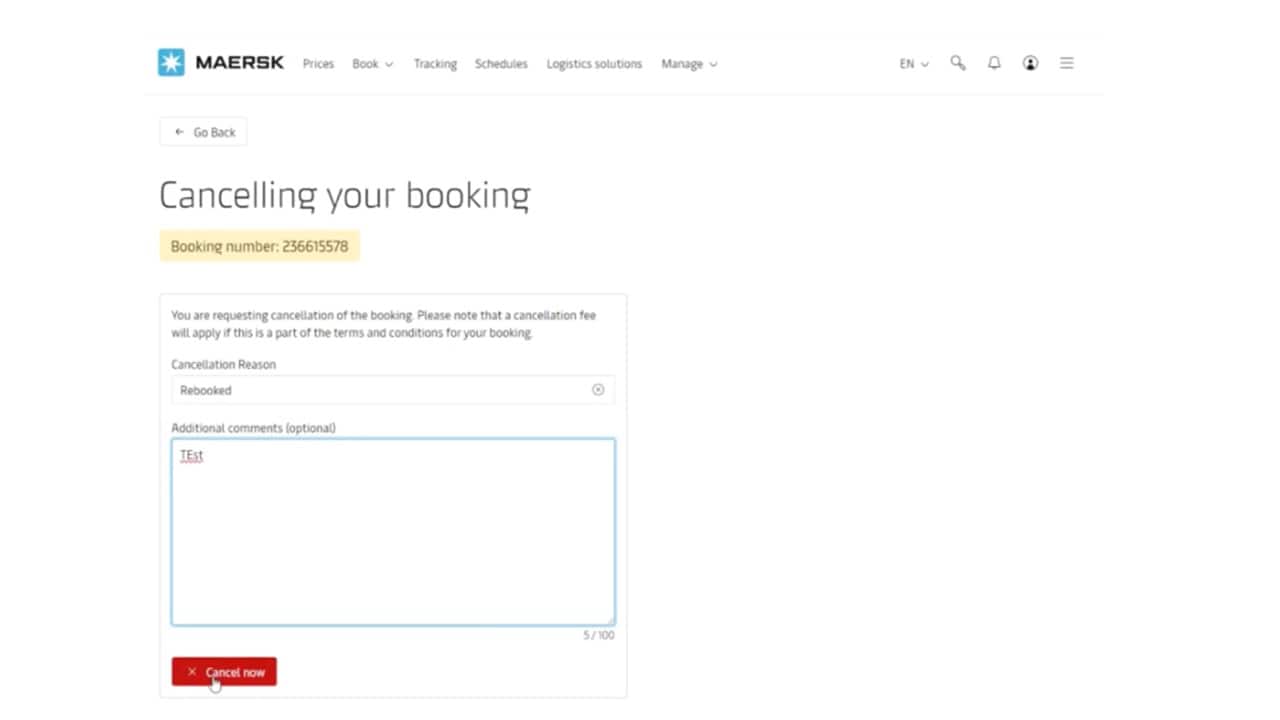Expand the Manage menu dropdown
The image size is (1280, 720).
pyautogui.click(x=689, y=64)
